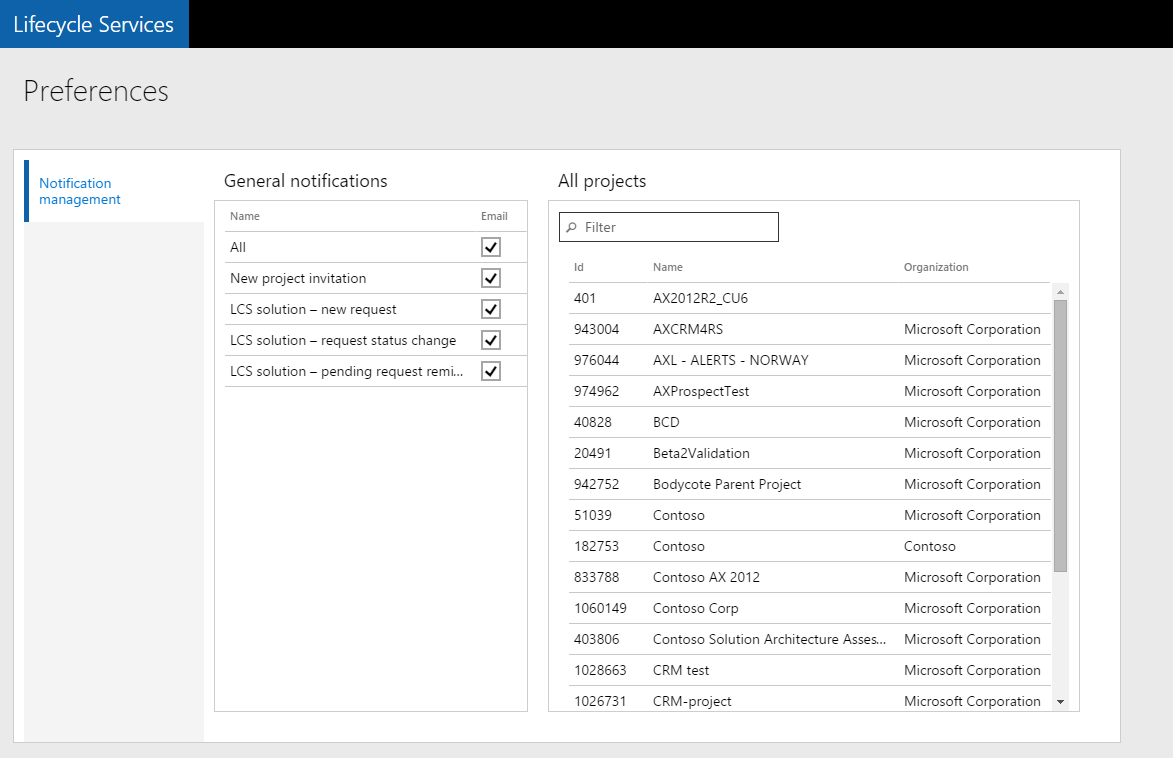Sort projects by the Organization column header
1173x758 pixels.
pyautogui.click(x=936, y=267)
